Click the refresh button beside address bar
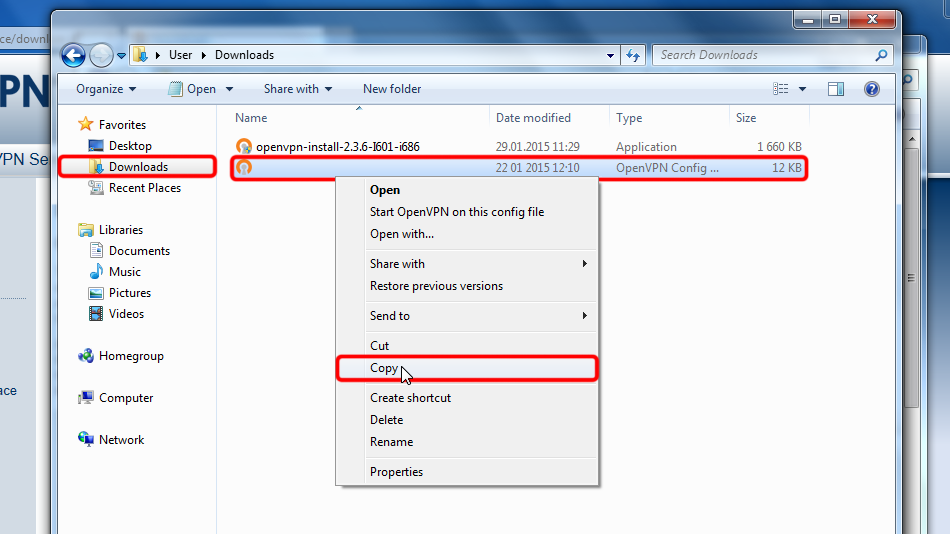Image resolution: width=950 pixels, height=534 pixels. [x=632, y=55]
